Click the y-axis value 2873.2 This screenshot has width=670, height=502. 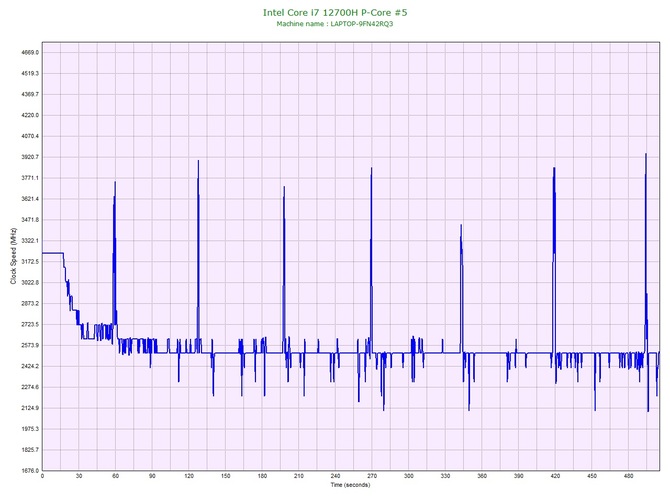30,304
